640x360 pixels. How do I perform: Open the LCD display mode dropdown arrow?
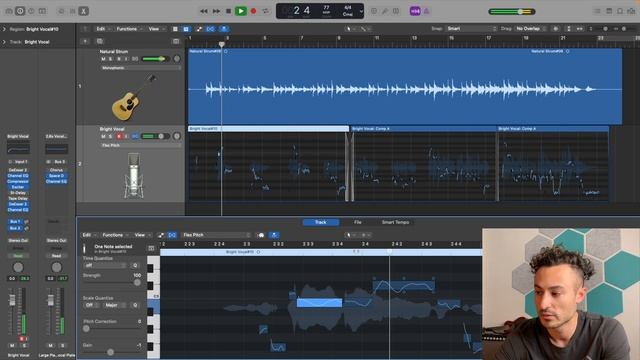point(361,11)
